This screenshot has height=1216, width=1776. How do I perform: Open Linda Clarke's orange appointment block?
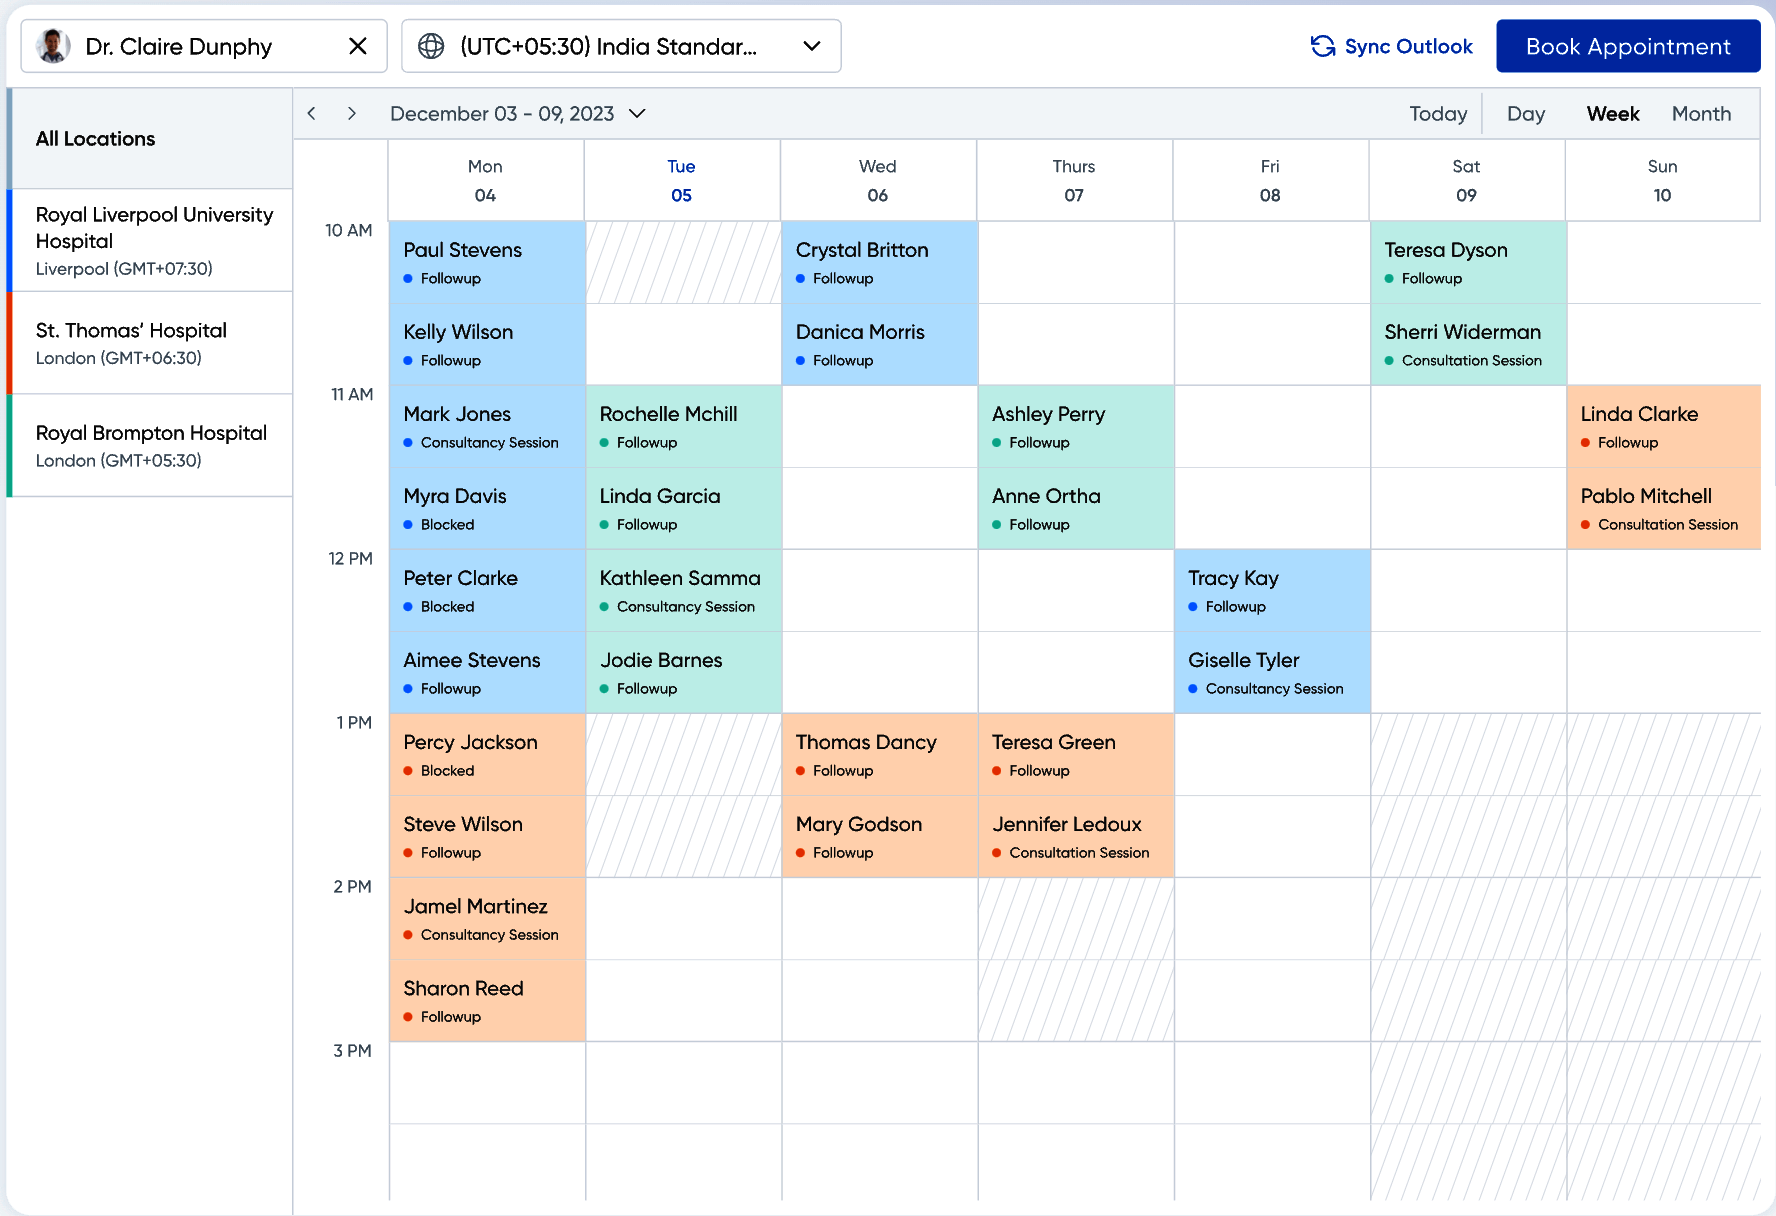(x=1663, y=426)
